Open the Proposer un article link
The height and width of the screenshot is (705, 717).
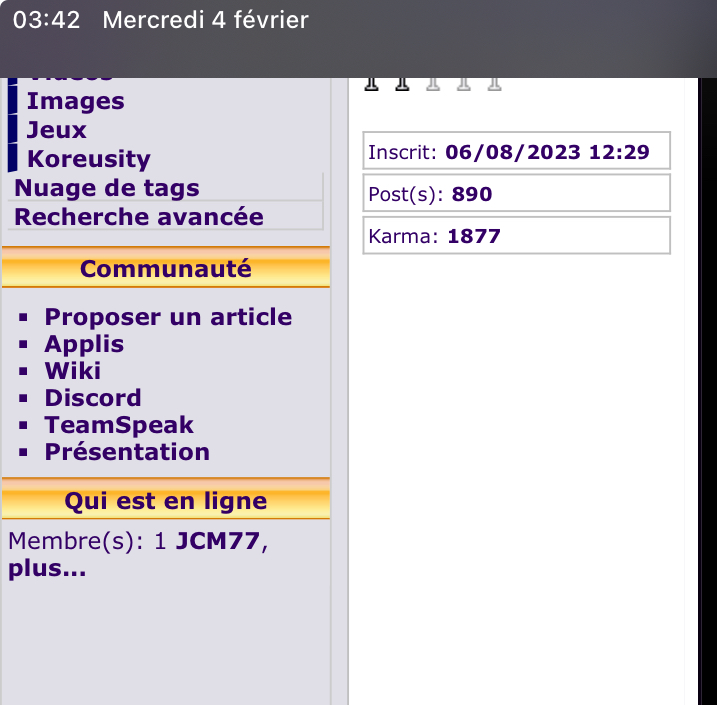tap(168, 317)
